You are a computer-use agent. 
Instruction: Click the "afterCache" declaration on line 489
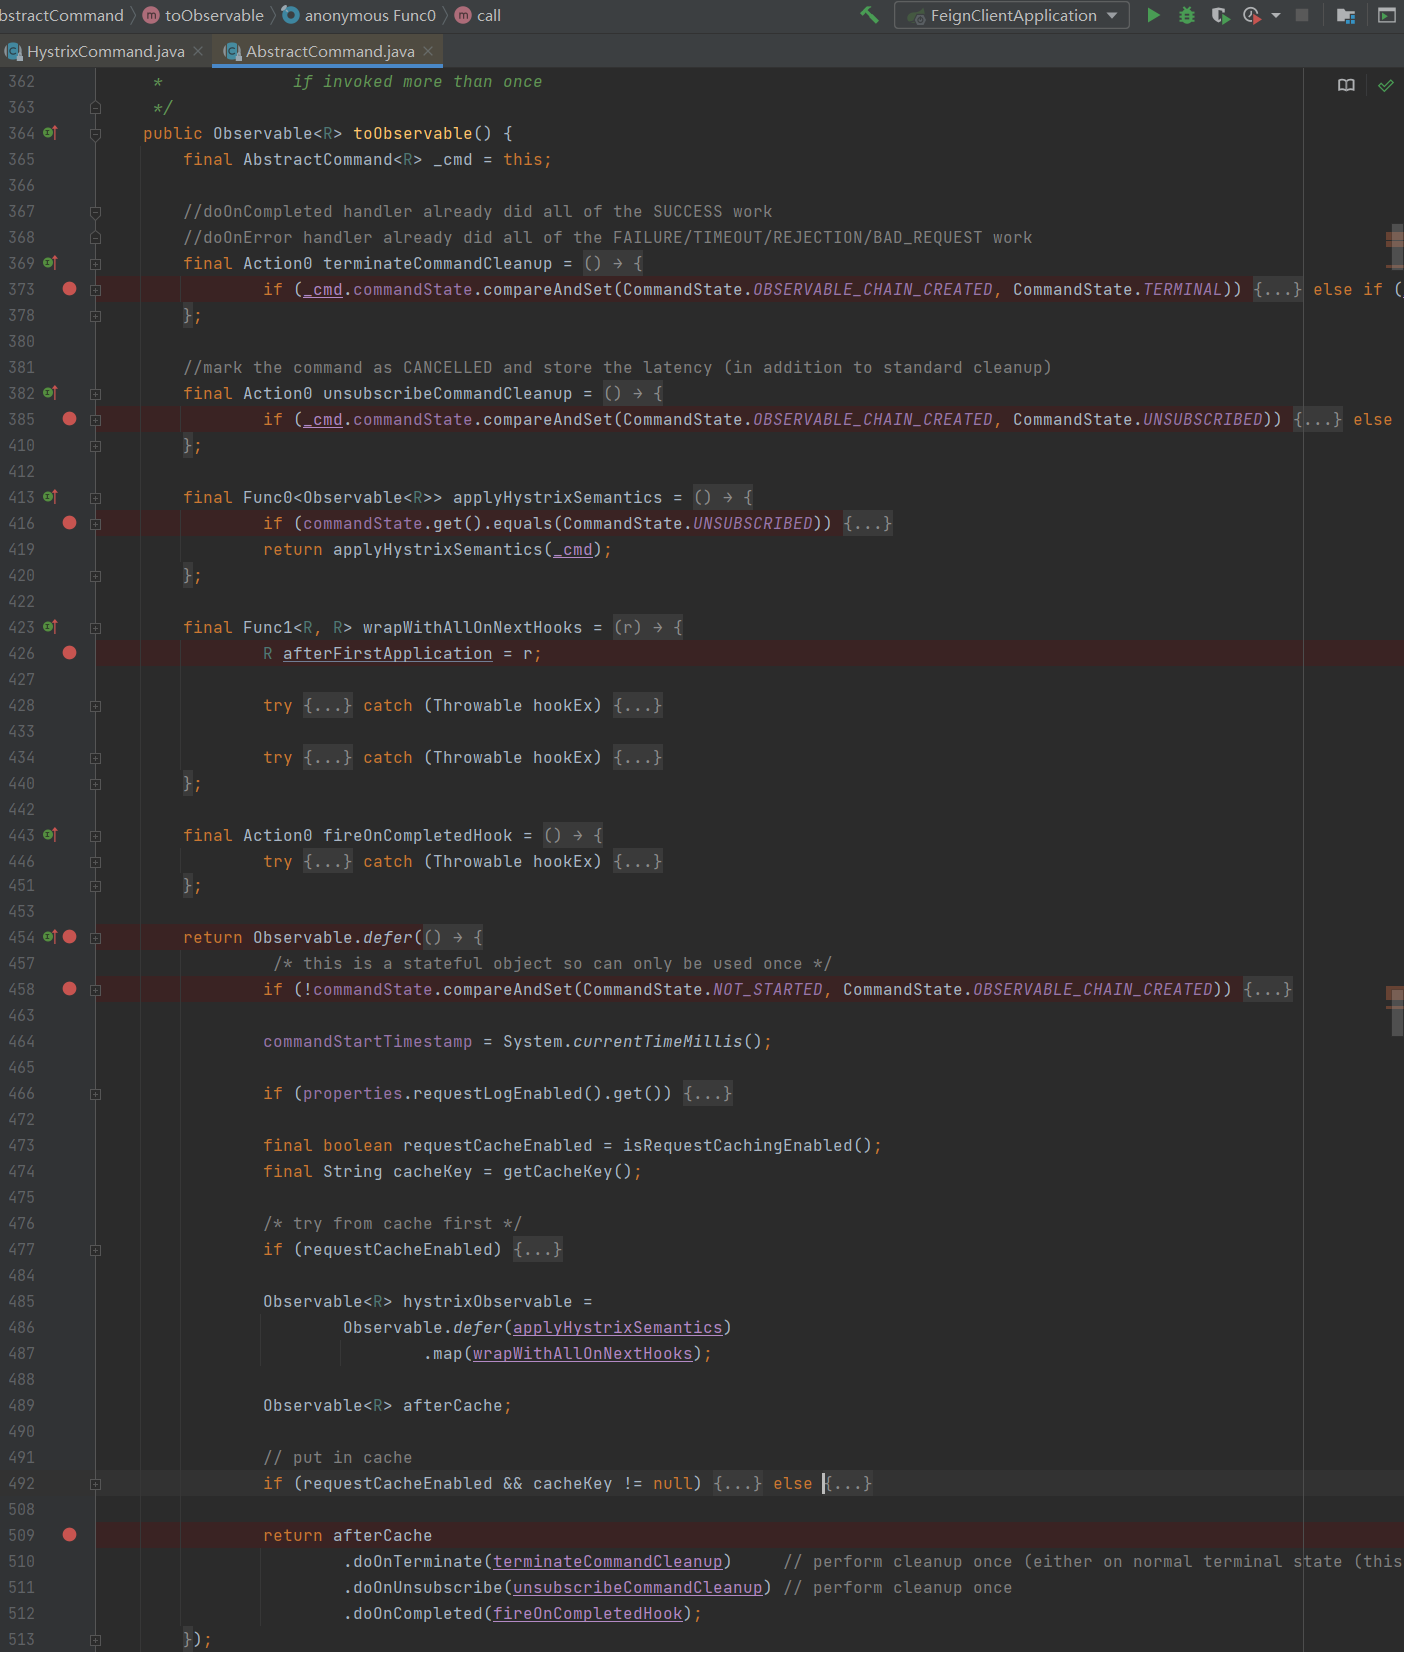tap(452, 1405)
